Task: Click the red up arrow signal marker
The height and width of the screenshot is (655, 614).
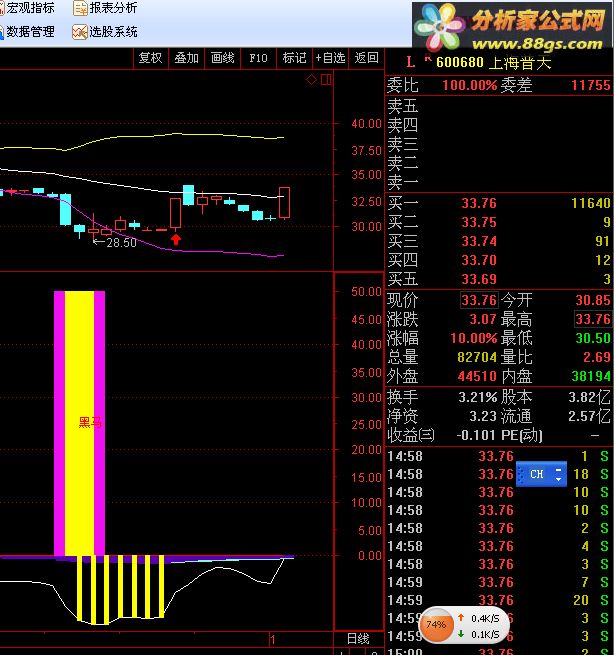Action: [x=176, y=239]
